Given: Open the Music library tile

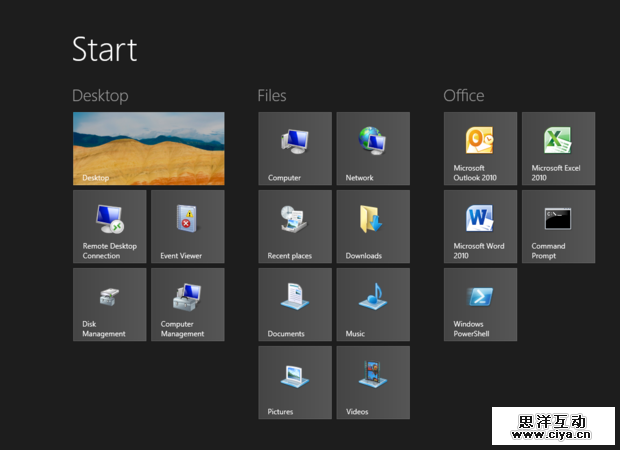Looking at the screenshot, I should tap(373, 304).
